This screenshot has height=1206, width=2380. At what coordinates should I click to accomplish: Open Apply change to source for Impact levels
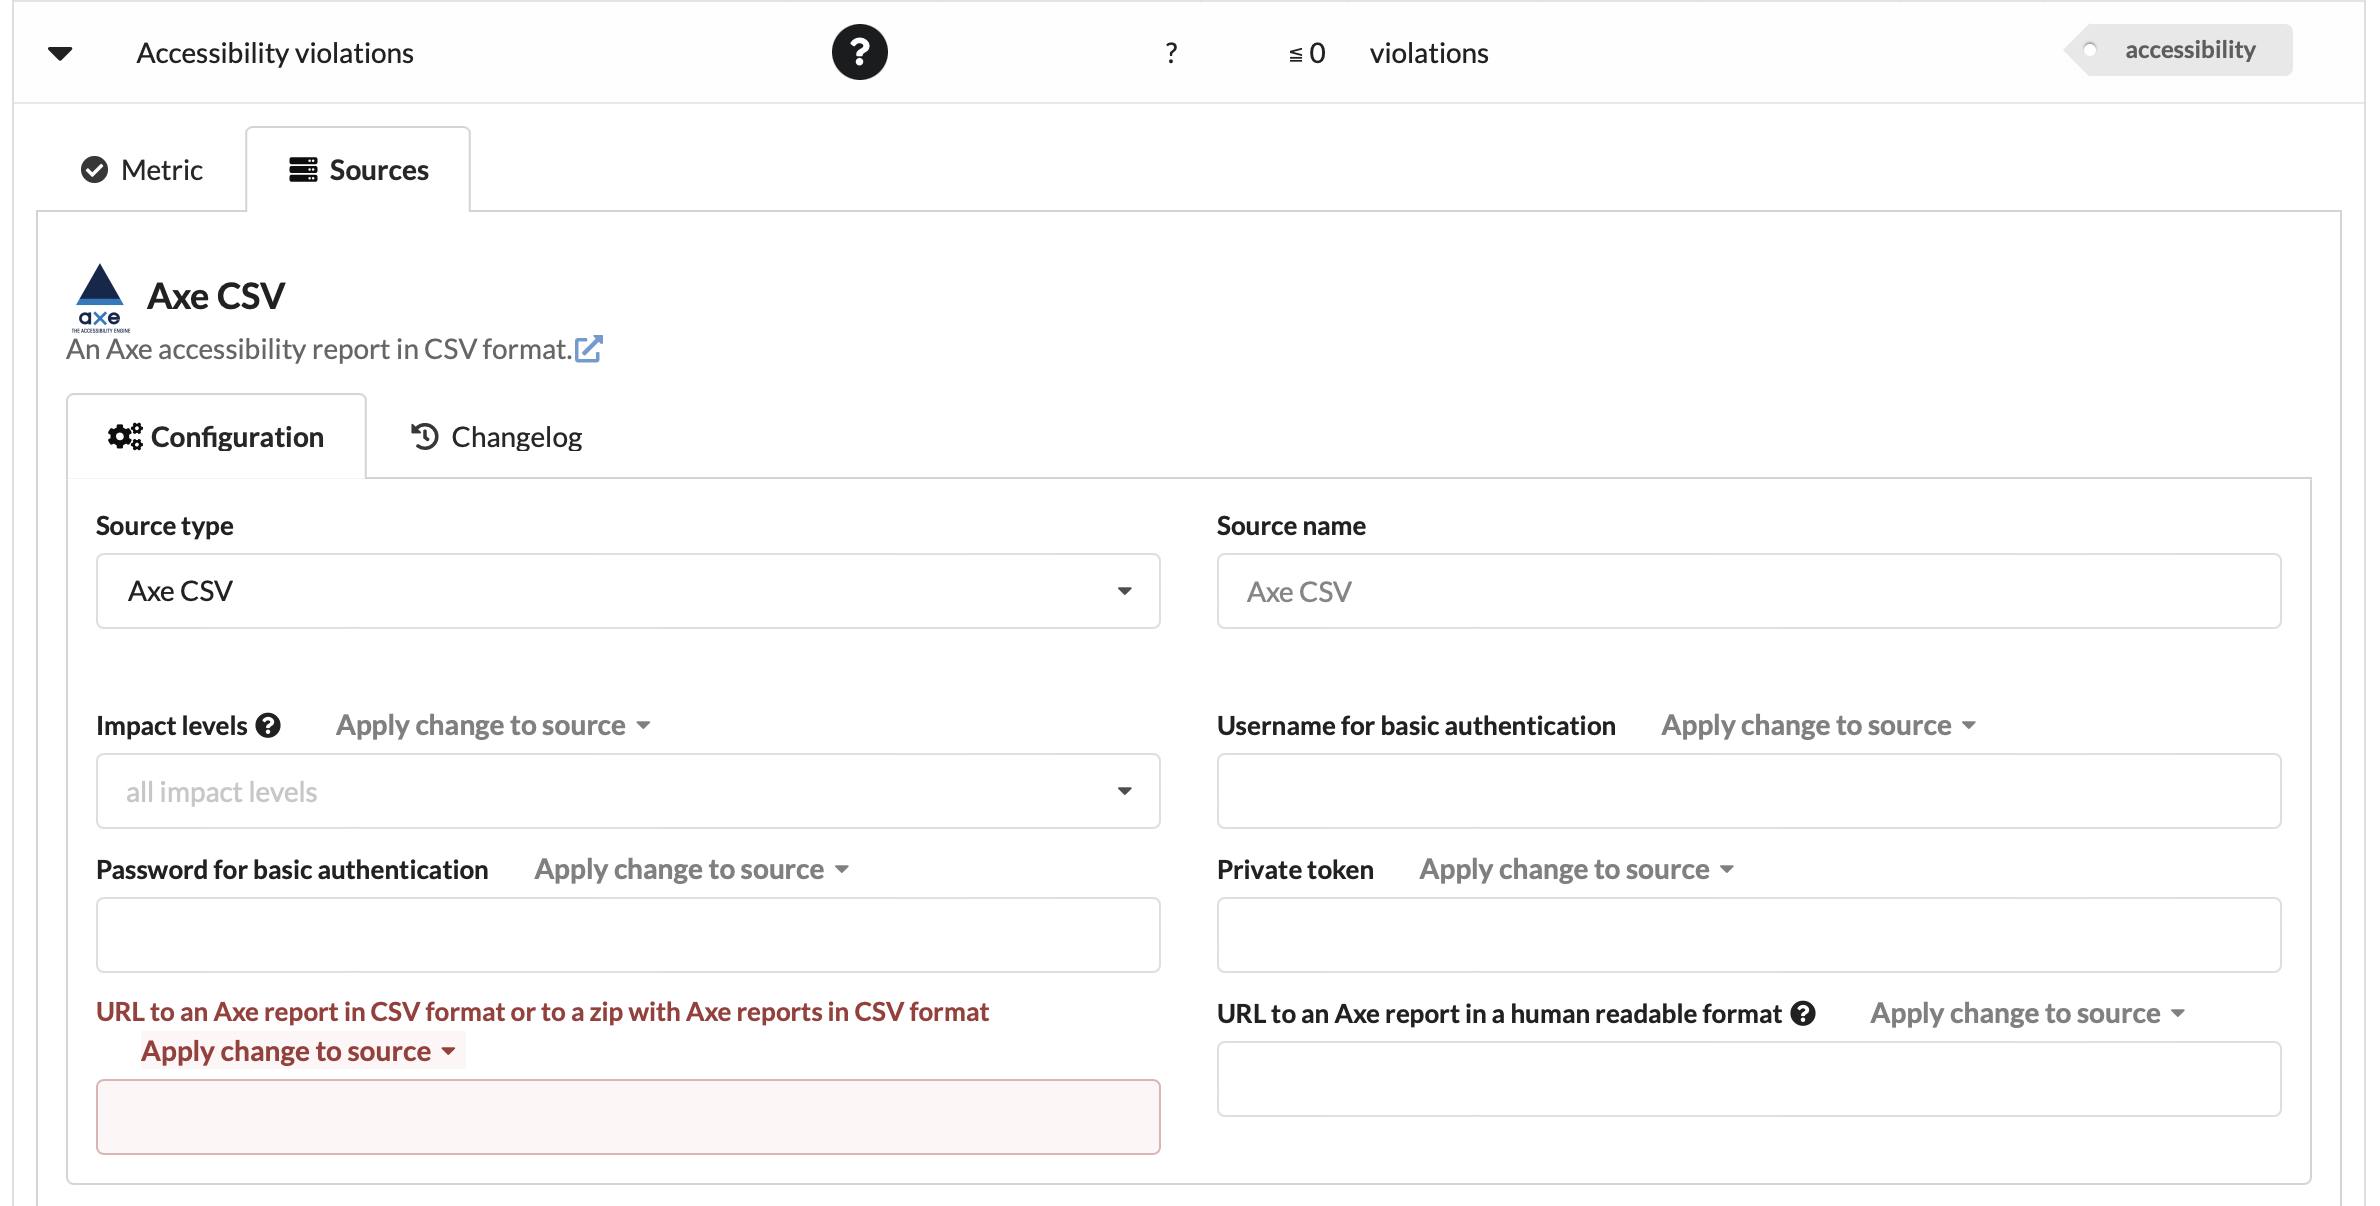(x=493, y=726)
